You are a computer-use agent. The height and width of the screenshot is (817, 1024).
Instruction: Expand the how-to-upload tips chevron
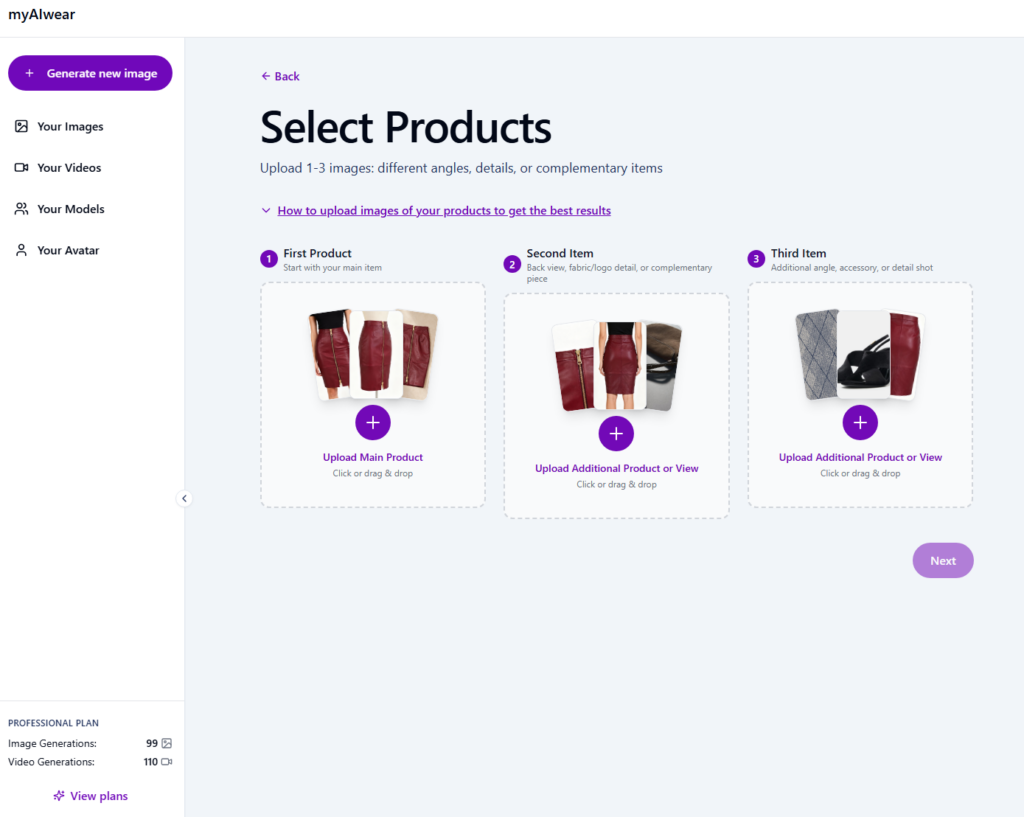[266, 211]
